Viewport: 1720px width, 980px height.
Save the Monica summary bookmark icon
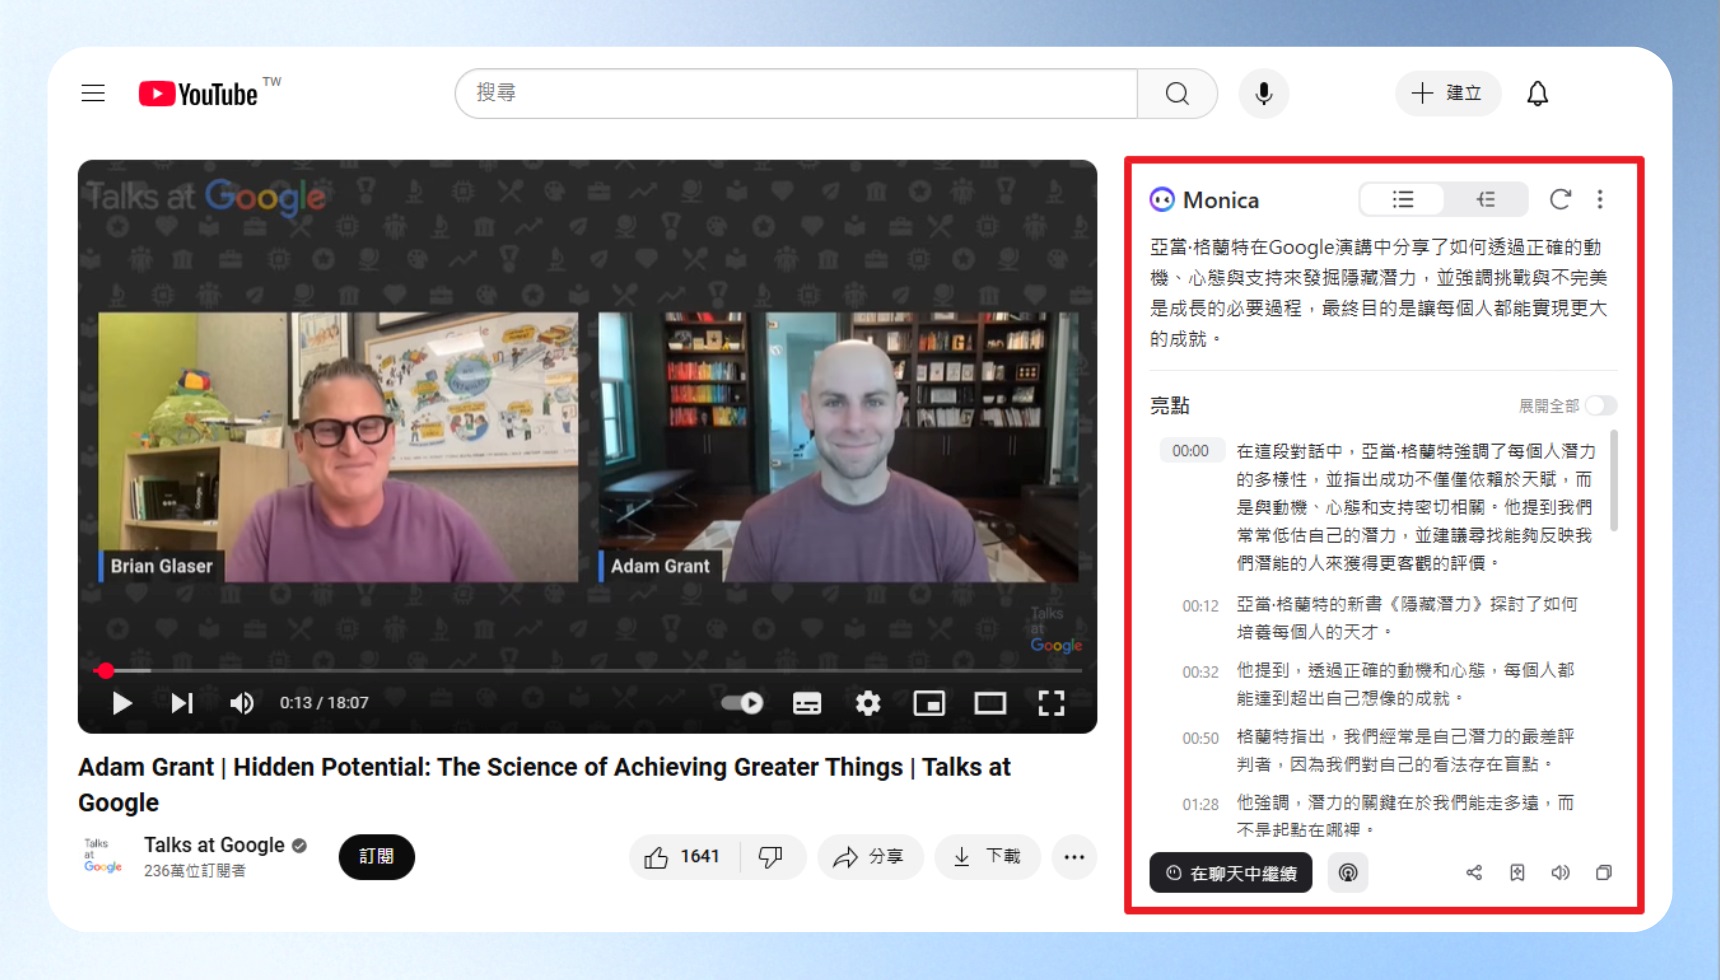(x=1517, y=873)
